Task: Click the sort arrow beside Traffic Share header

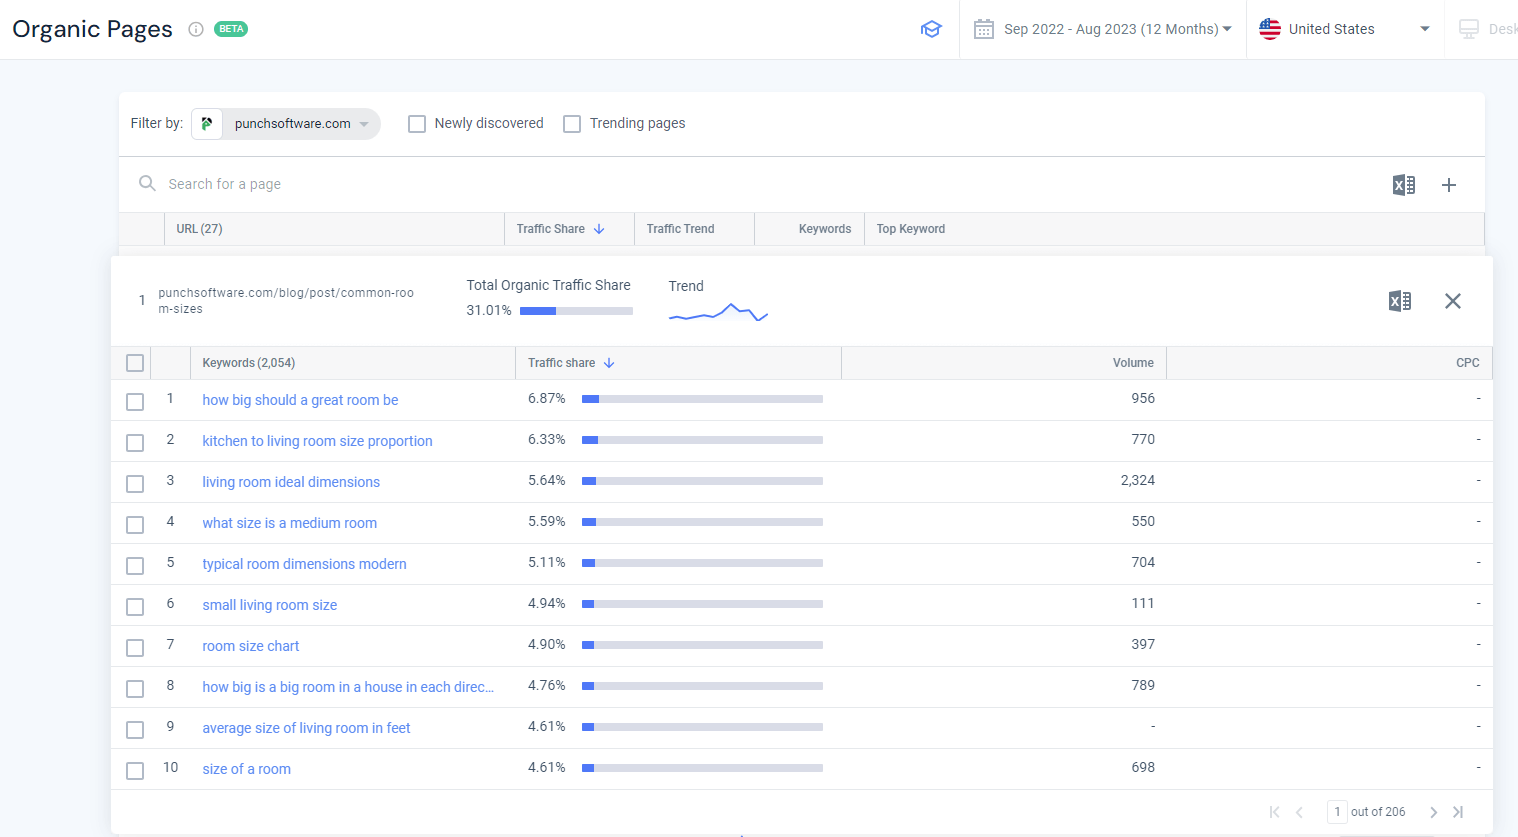Action: (599, 229)
